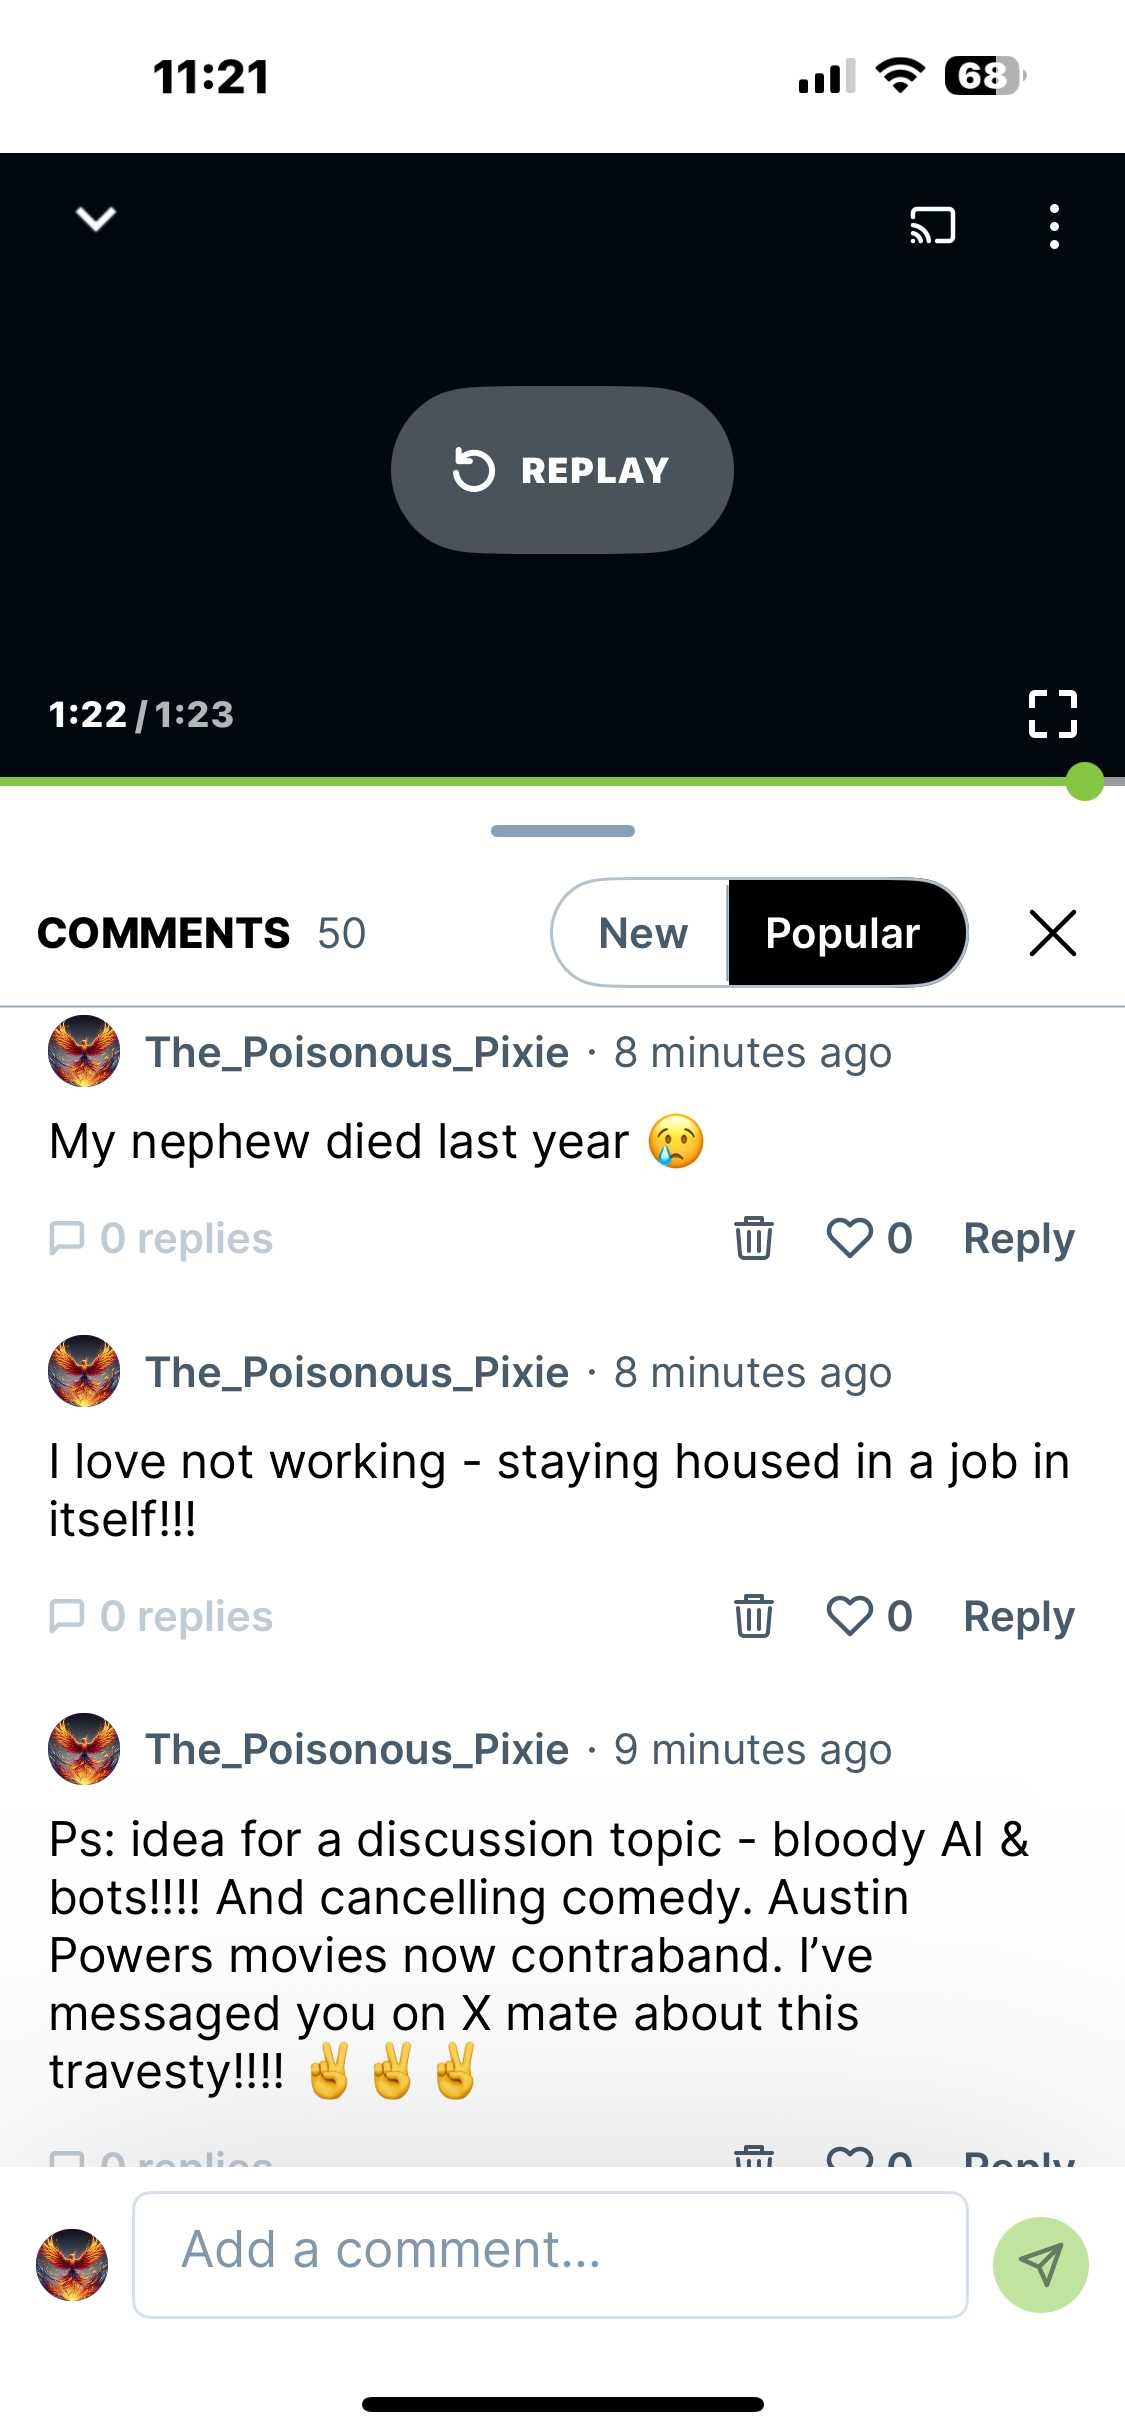Select the Popular comments sort

(842, 933)
